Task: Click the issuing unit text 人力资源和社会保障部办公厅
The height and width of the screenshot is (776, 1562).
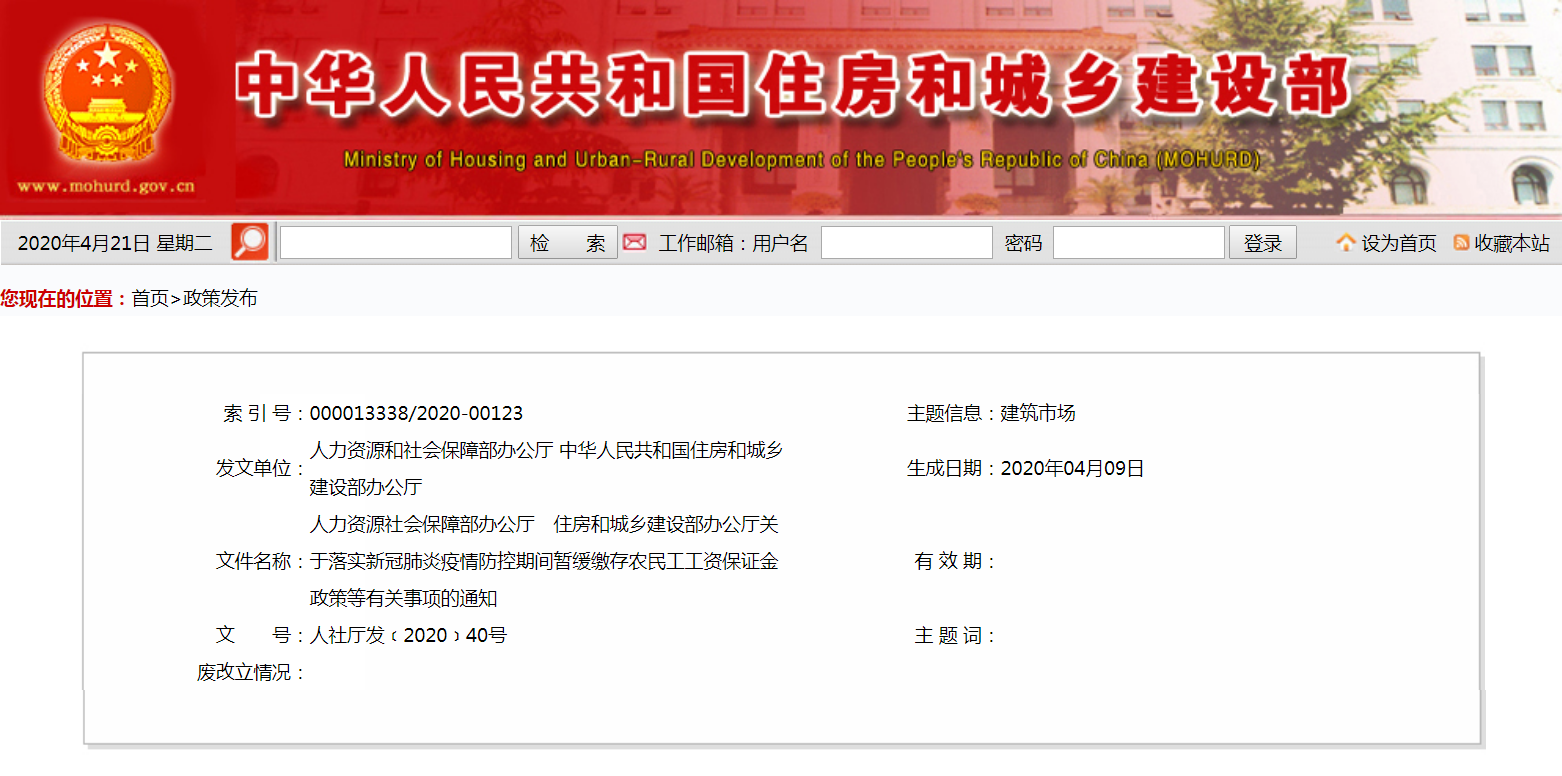Action: tap(431, 450)
